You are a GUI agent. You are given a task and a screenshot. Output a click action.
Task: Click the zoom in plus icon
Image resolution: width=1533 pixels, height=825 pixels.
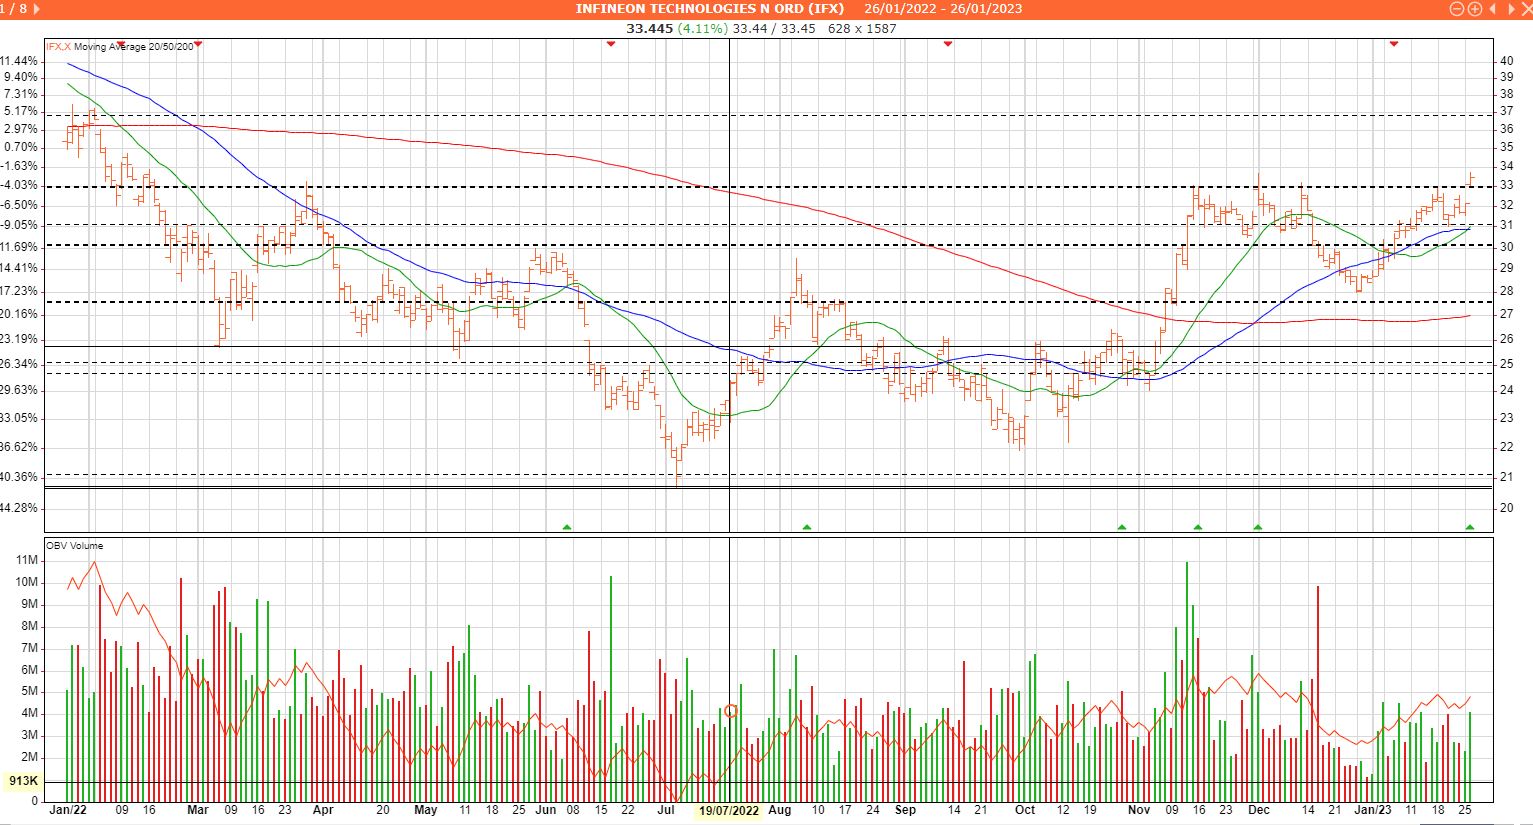point(1474,9)
